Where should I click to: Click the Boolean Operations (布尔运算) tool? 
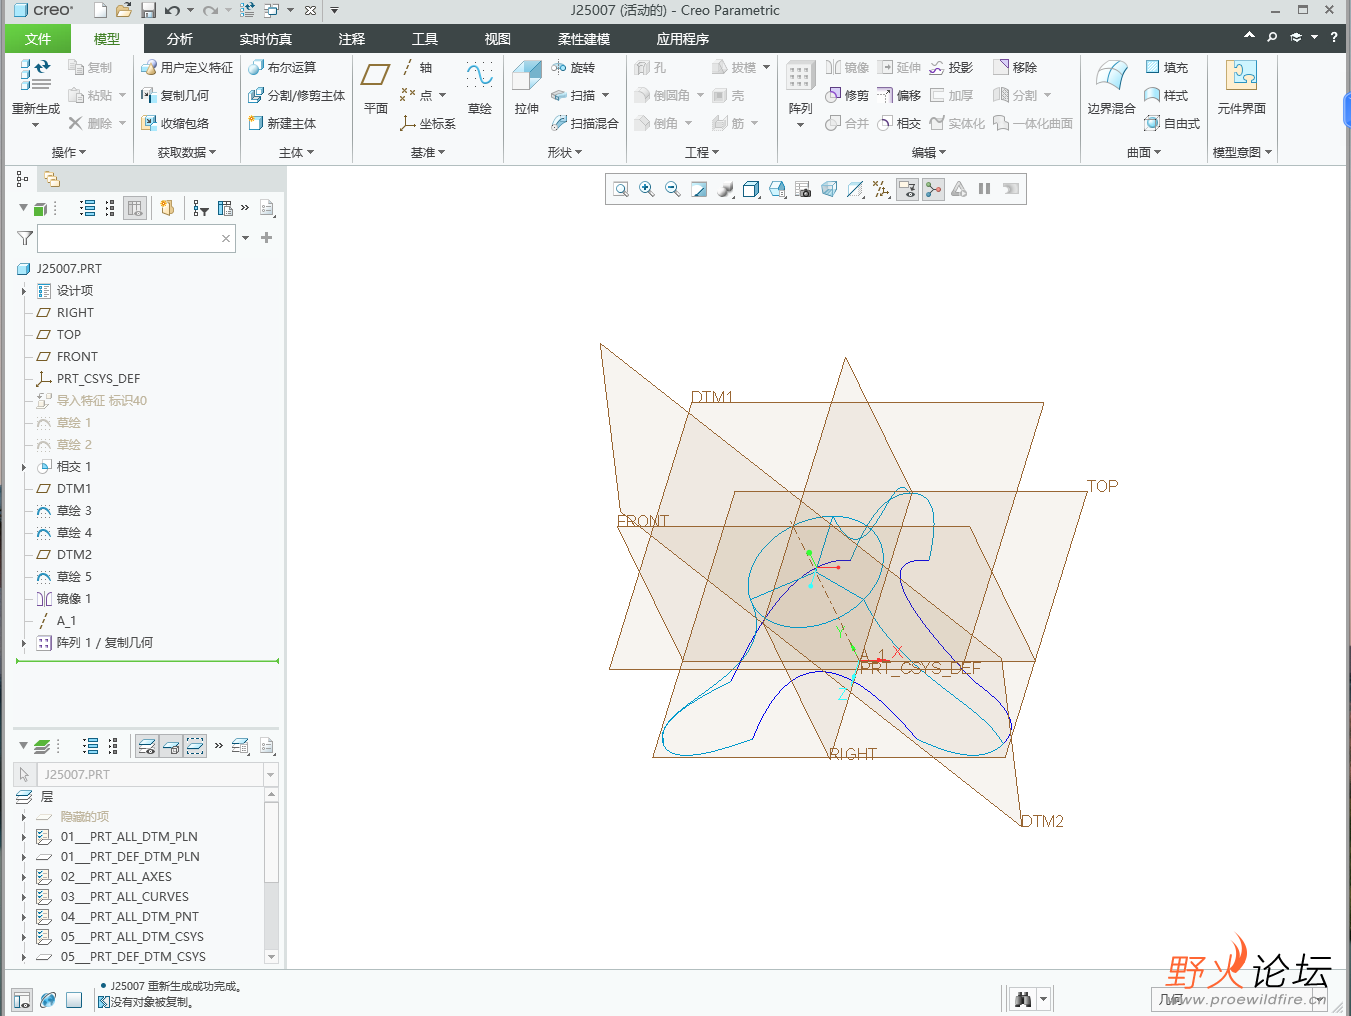click(282, 67)
